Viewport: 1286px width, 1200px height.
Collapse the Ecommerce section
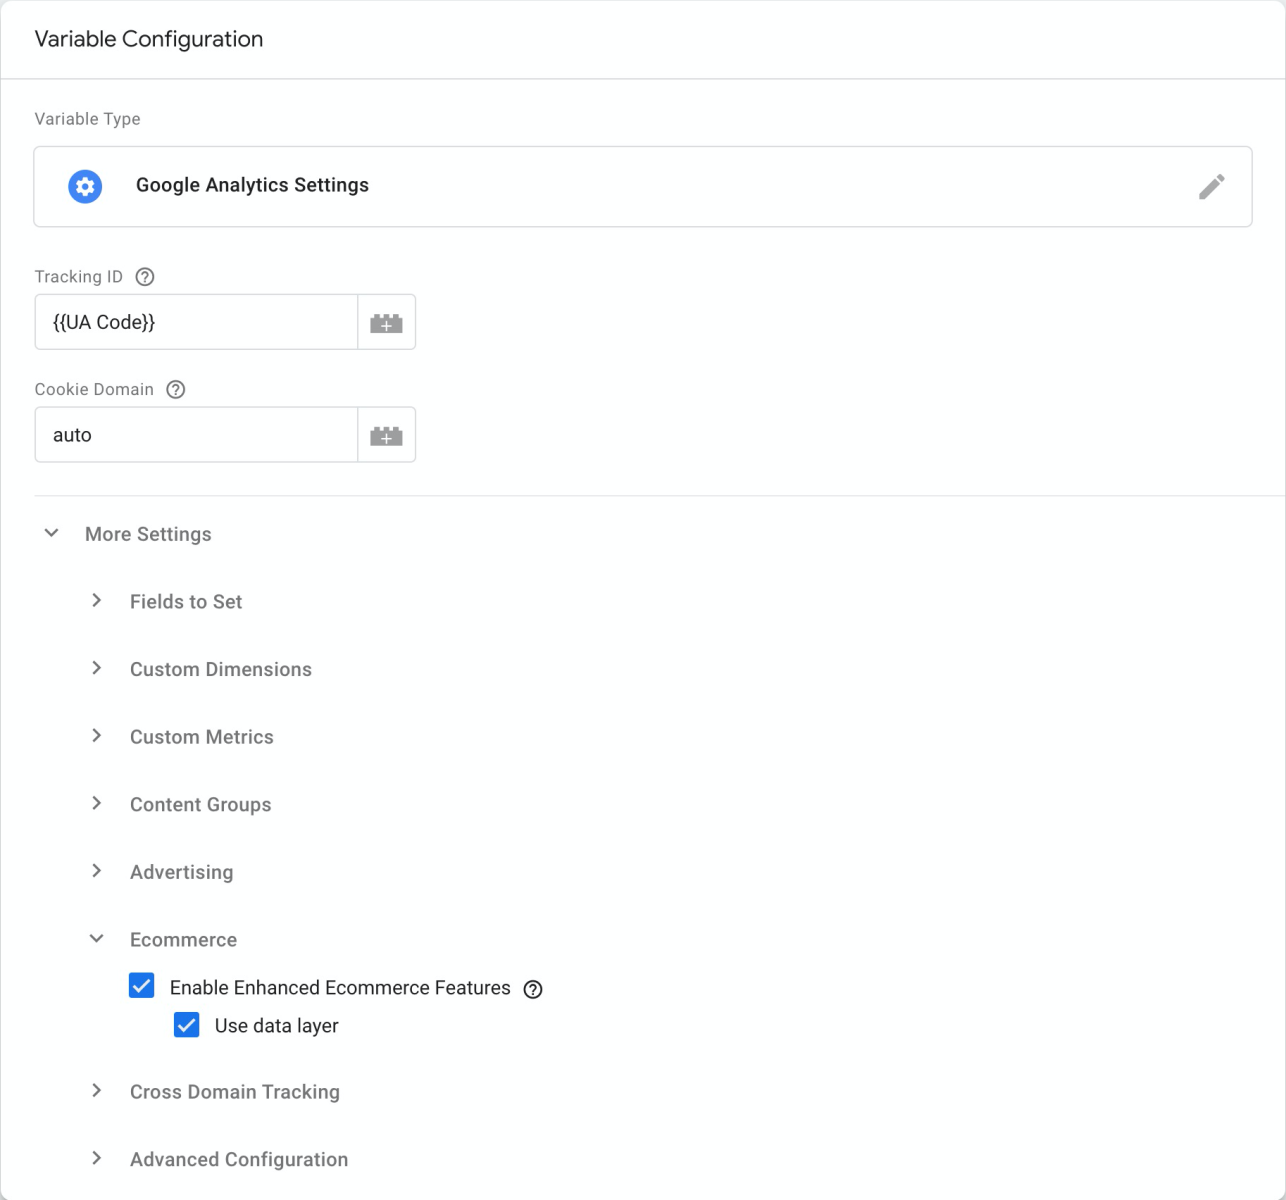point(97,939)
